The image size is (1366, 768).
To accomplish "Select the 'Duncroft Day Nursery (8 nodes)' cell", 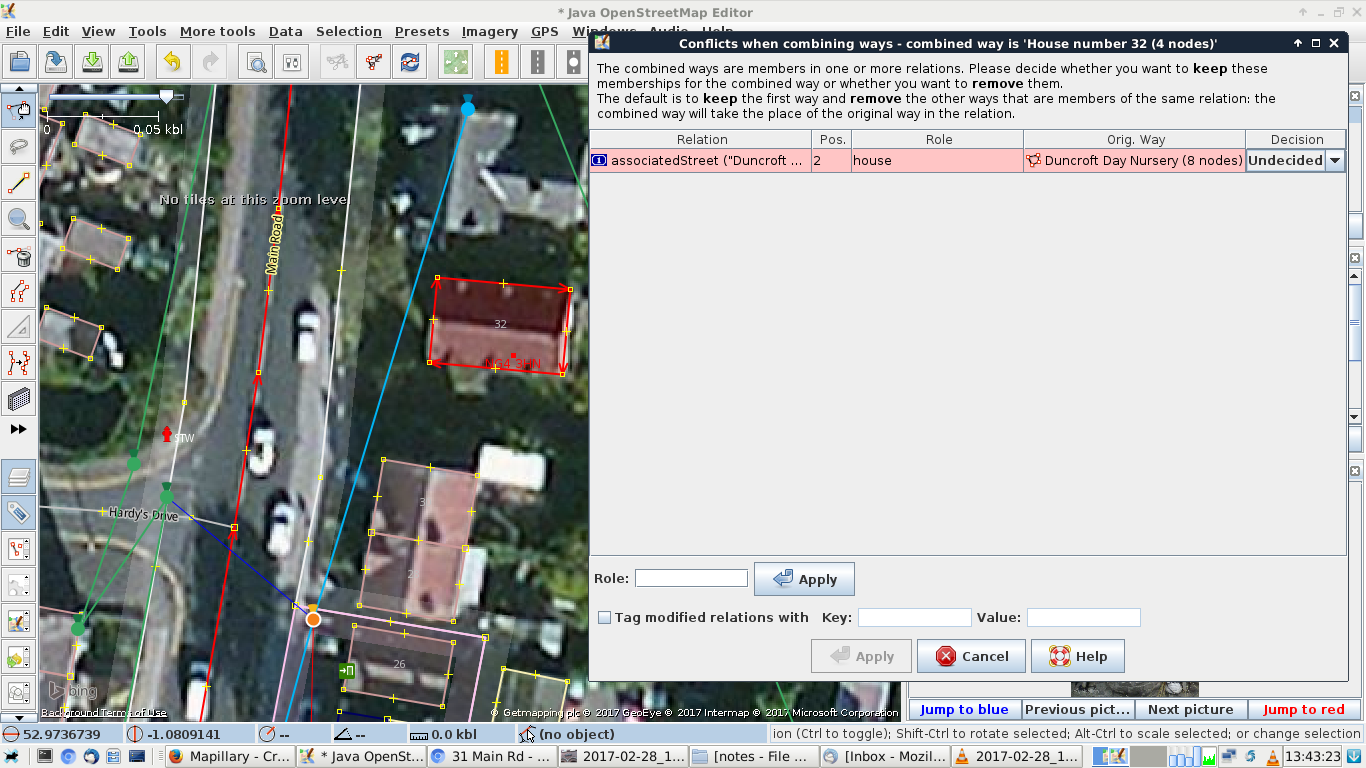I will pyautogui.click(x=1134, y=160).
